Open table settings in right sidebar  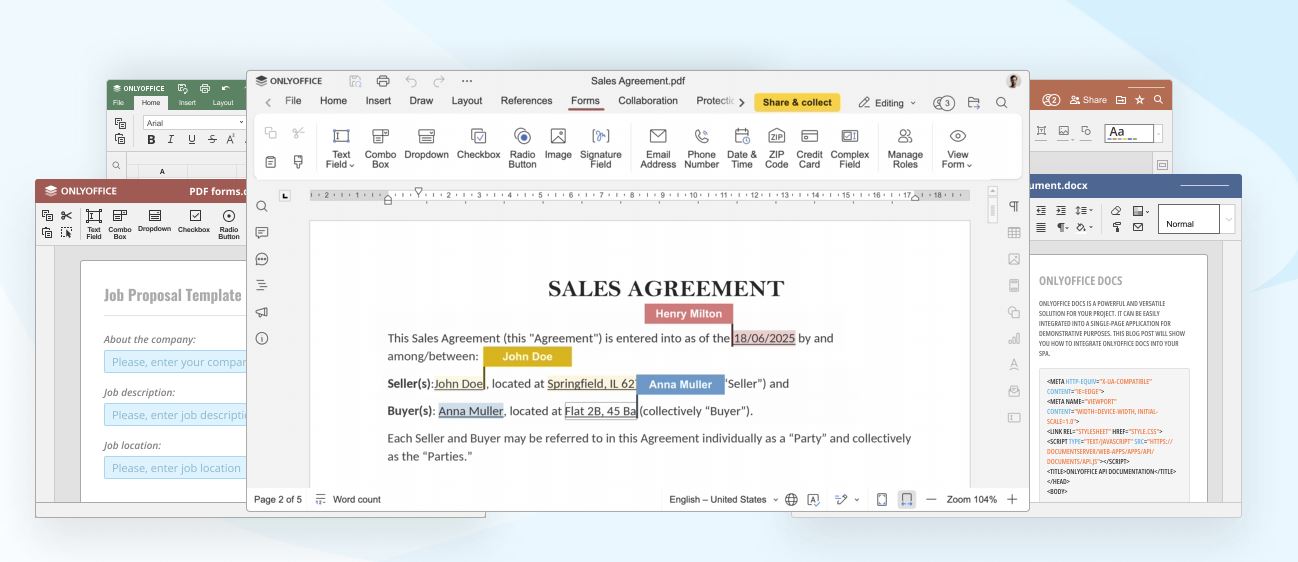pyautogui.click(x=1014, y=233)
